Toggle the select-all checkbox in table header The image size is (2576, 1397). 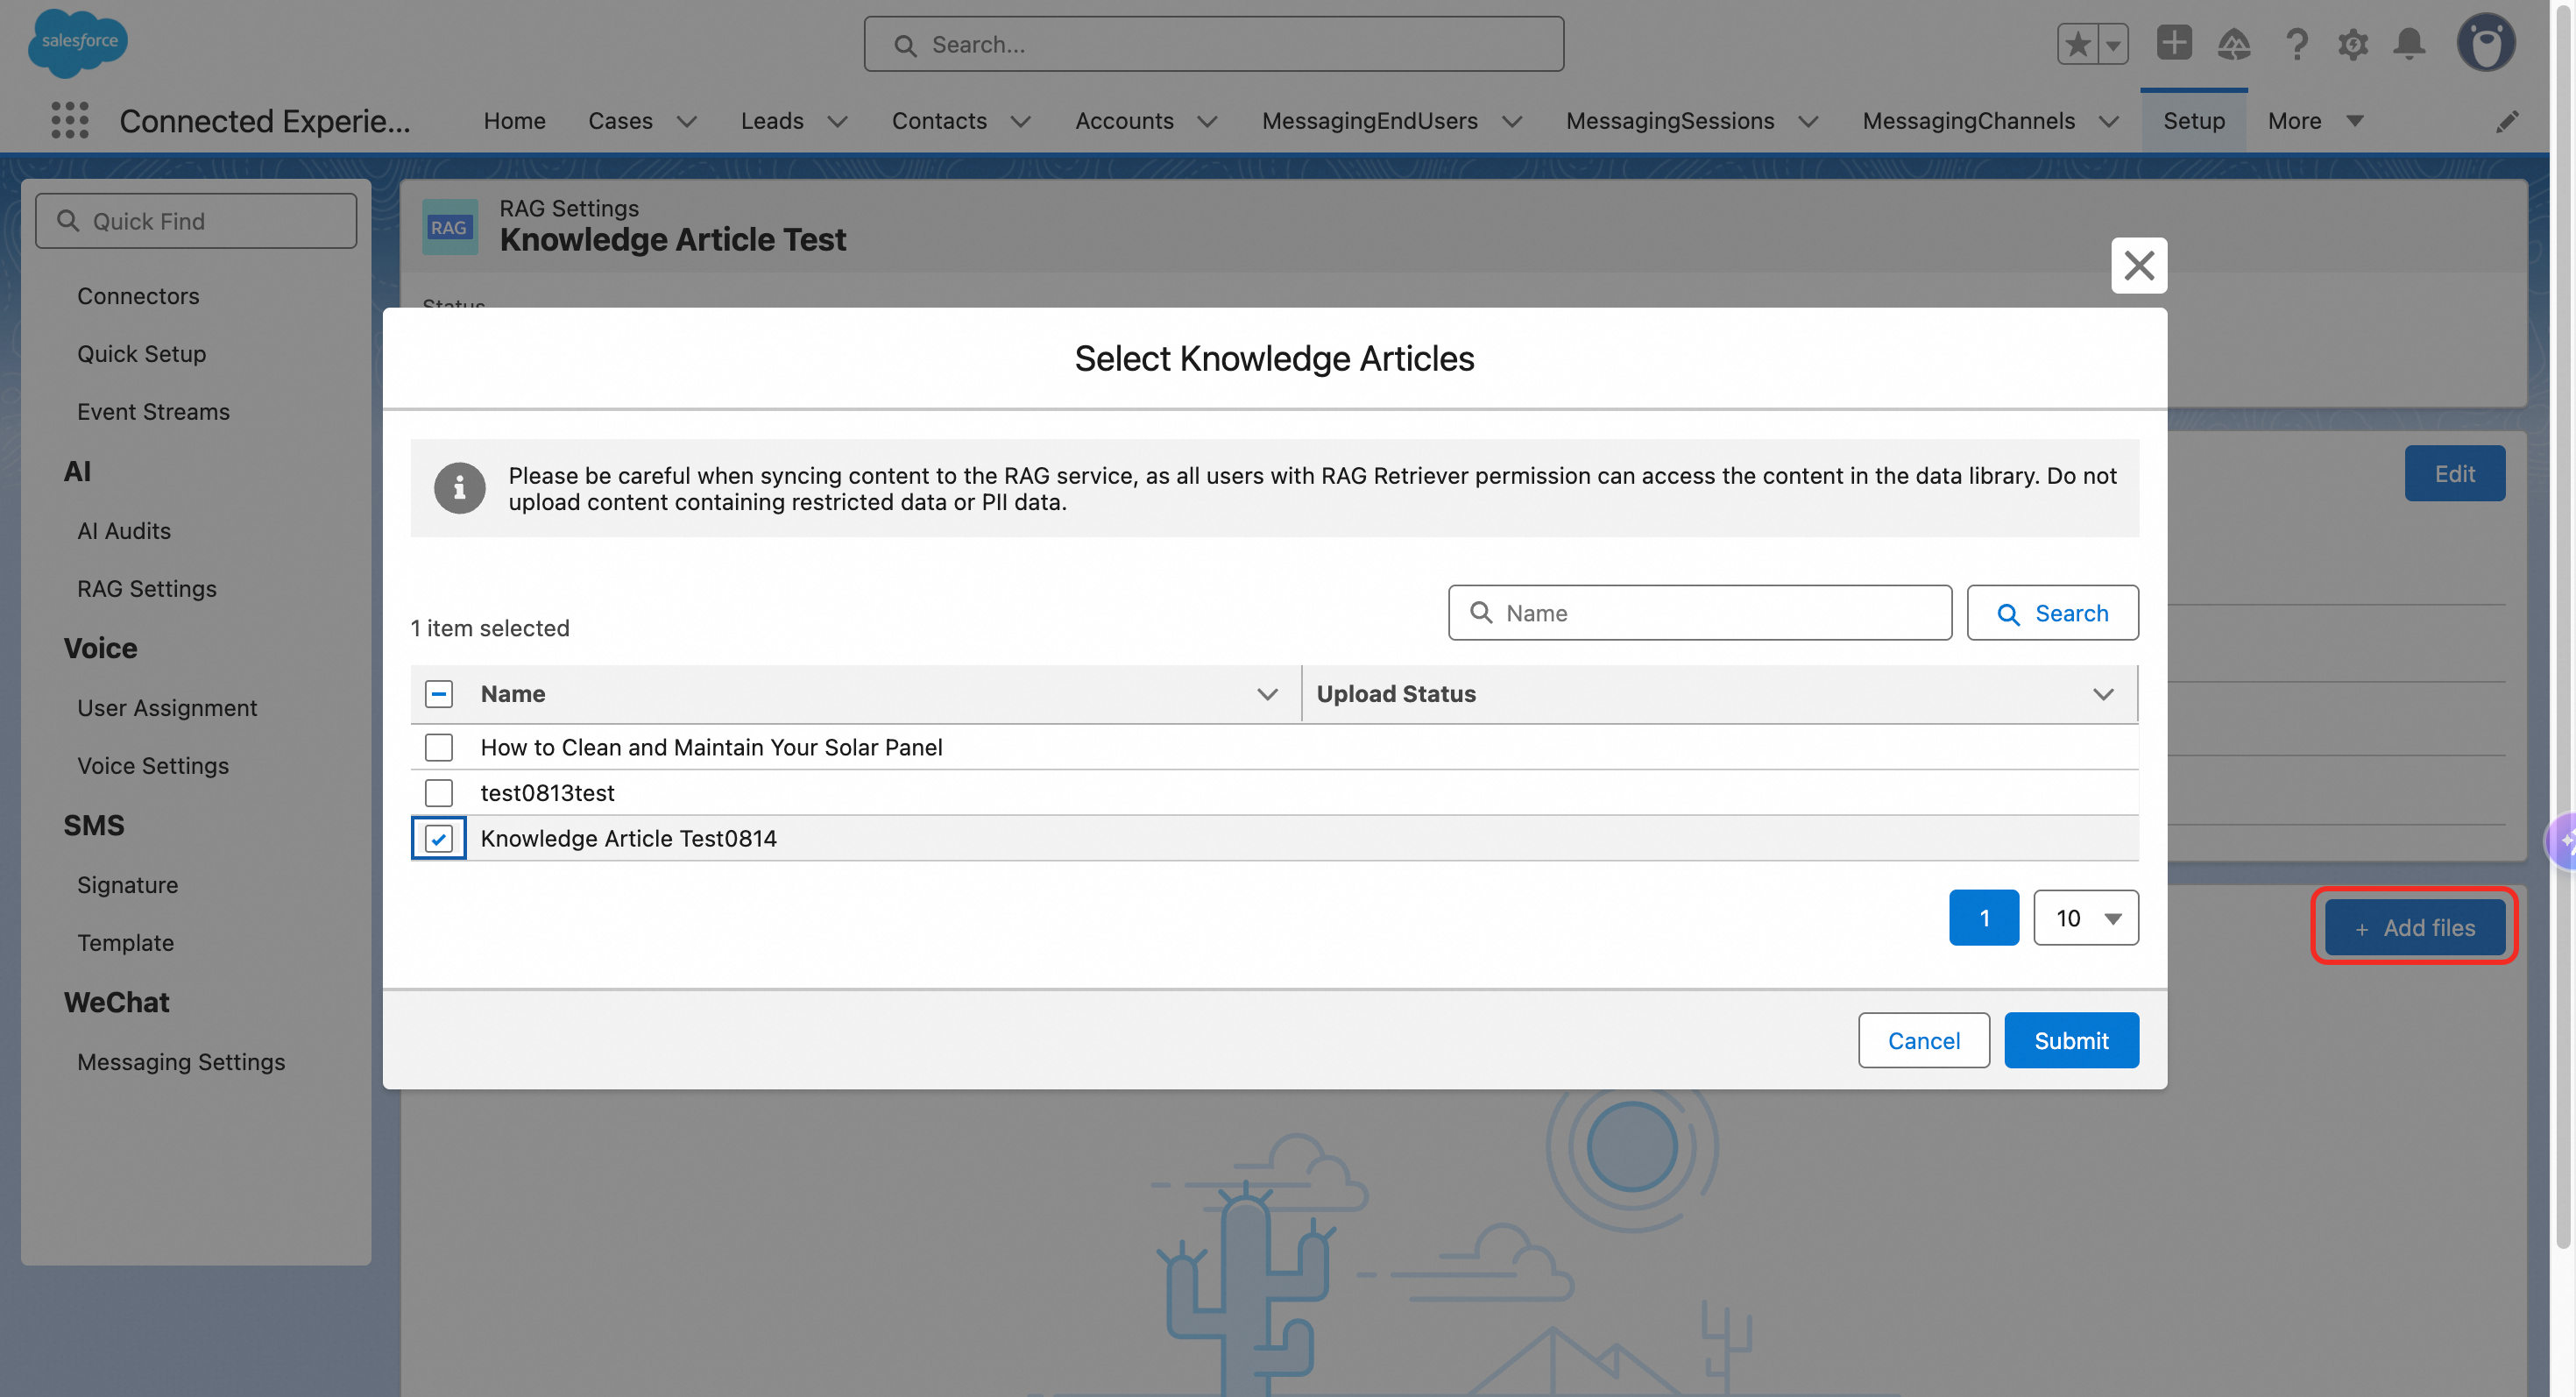439,693
